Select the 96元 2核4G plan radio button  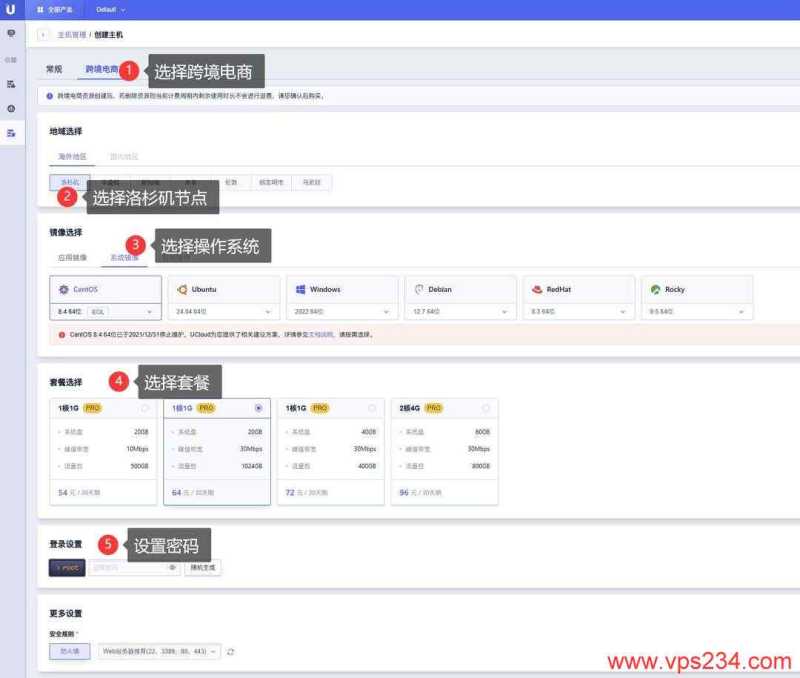point(486,408)
